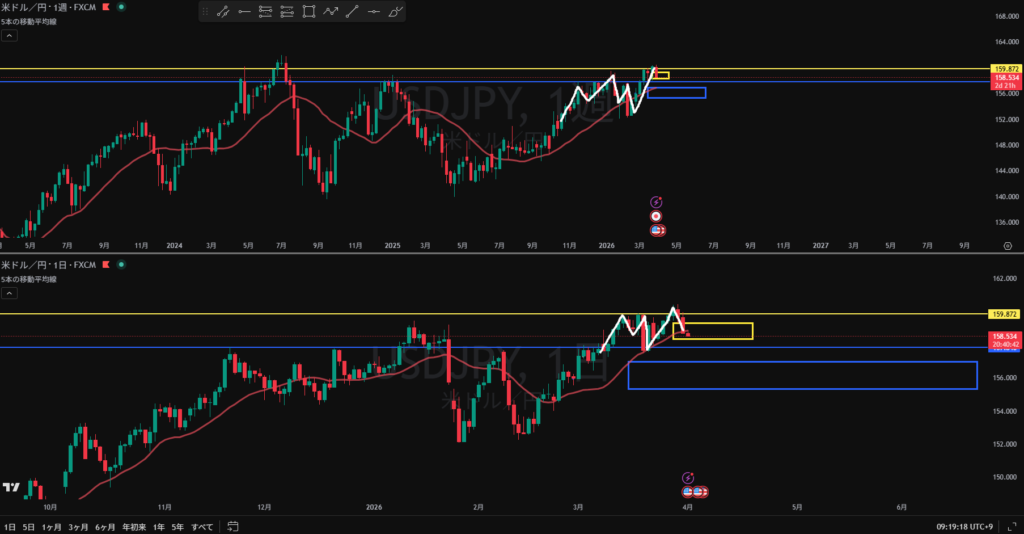The width and height of the screenshot is (1024, 534).
Task: Click green market status dot on daily chart
Action: point(121,265)
